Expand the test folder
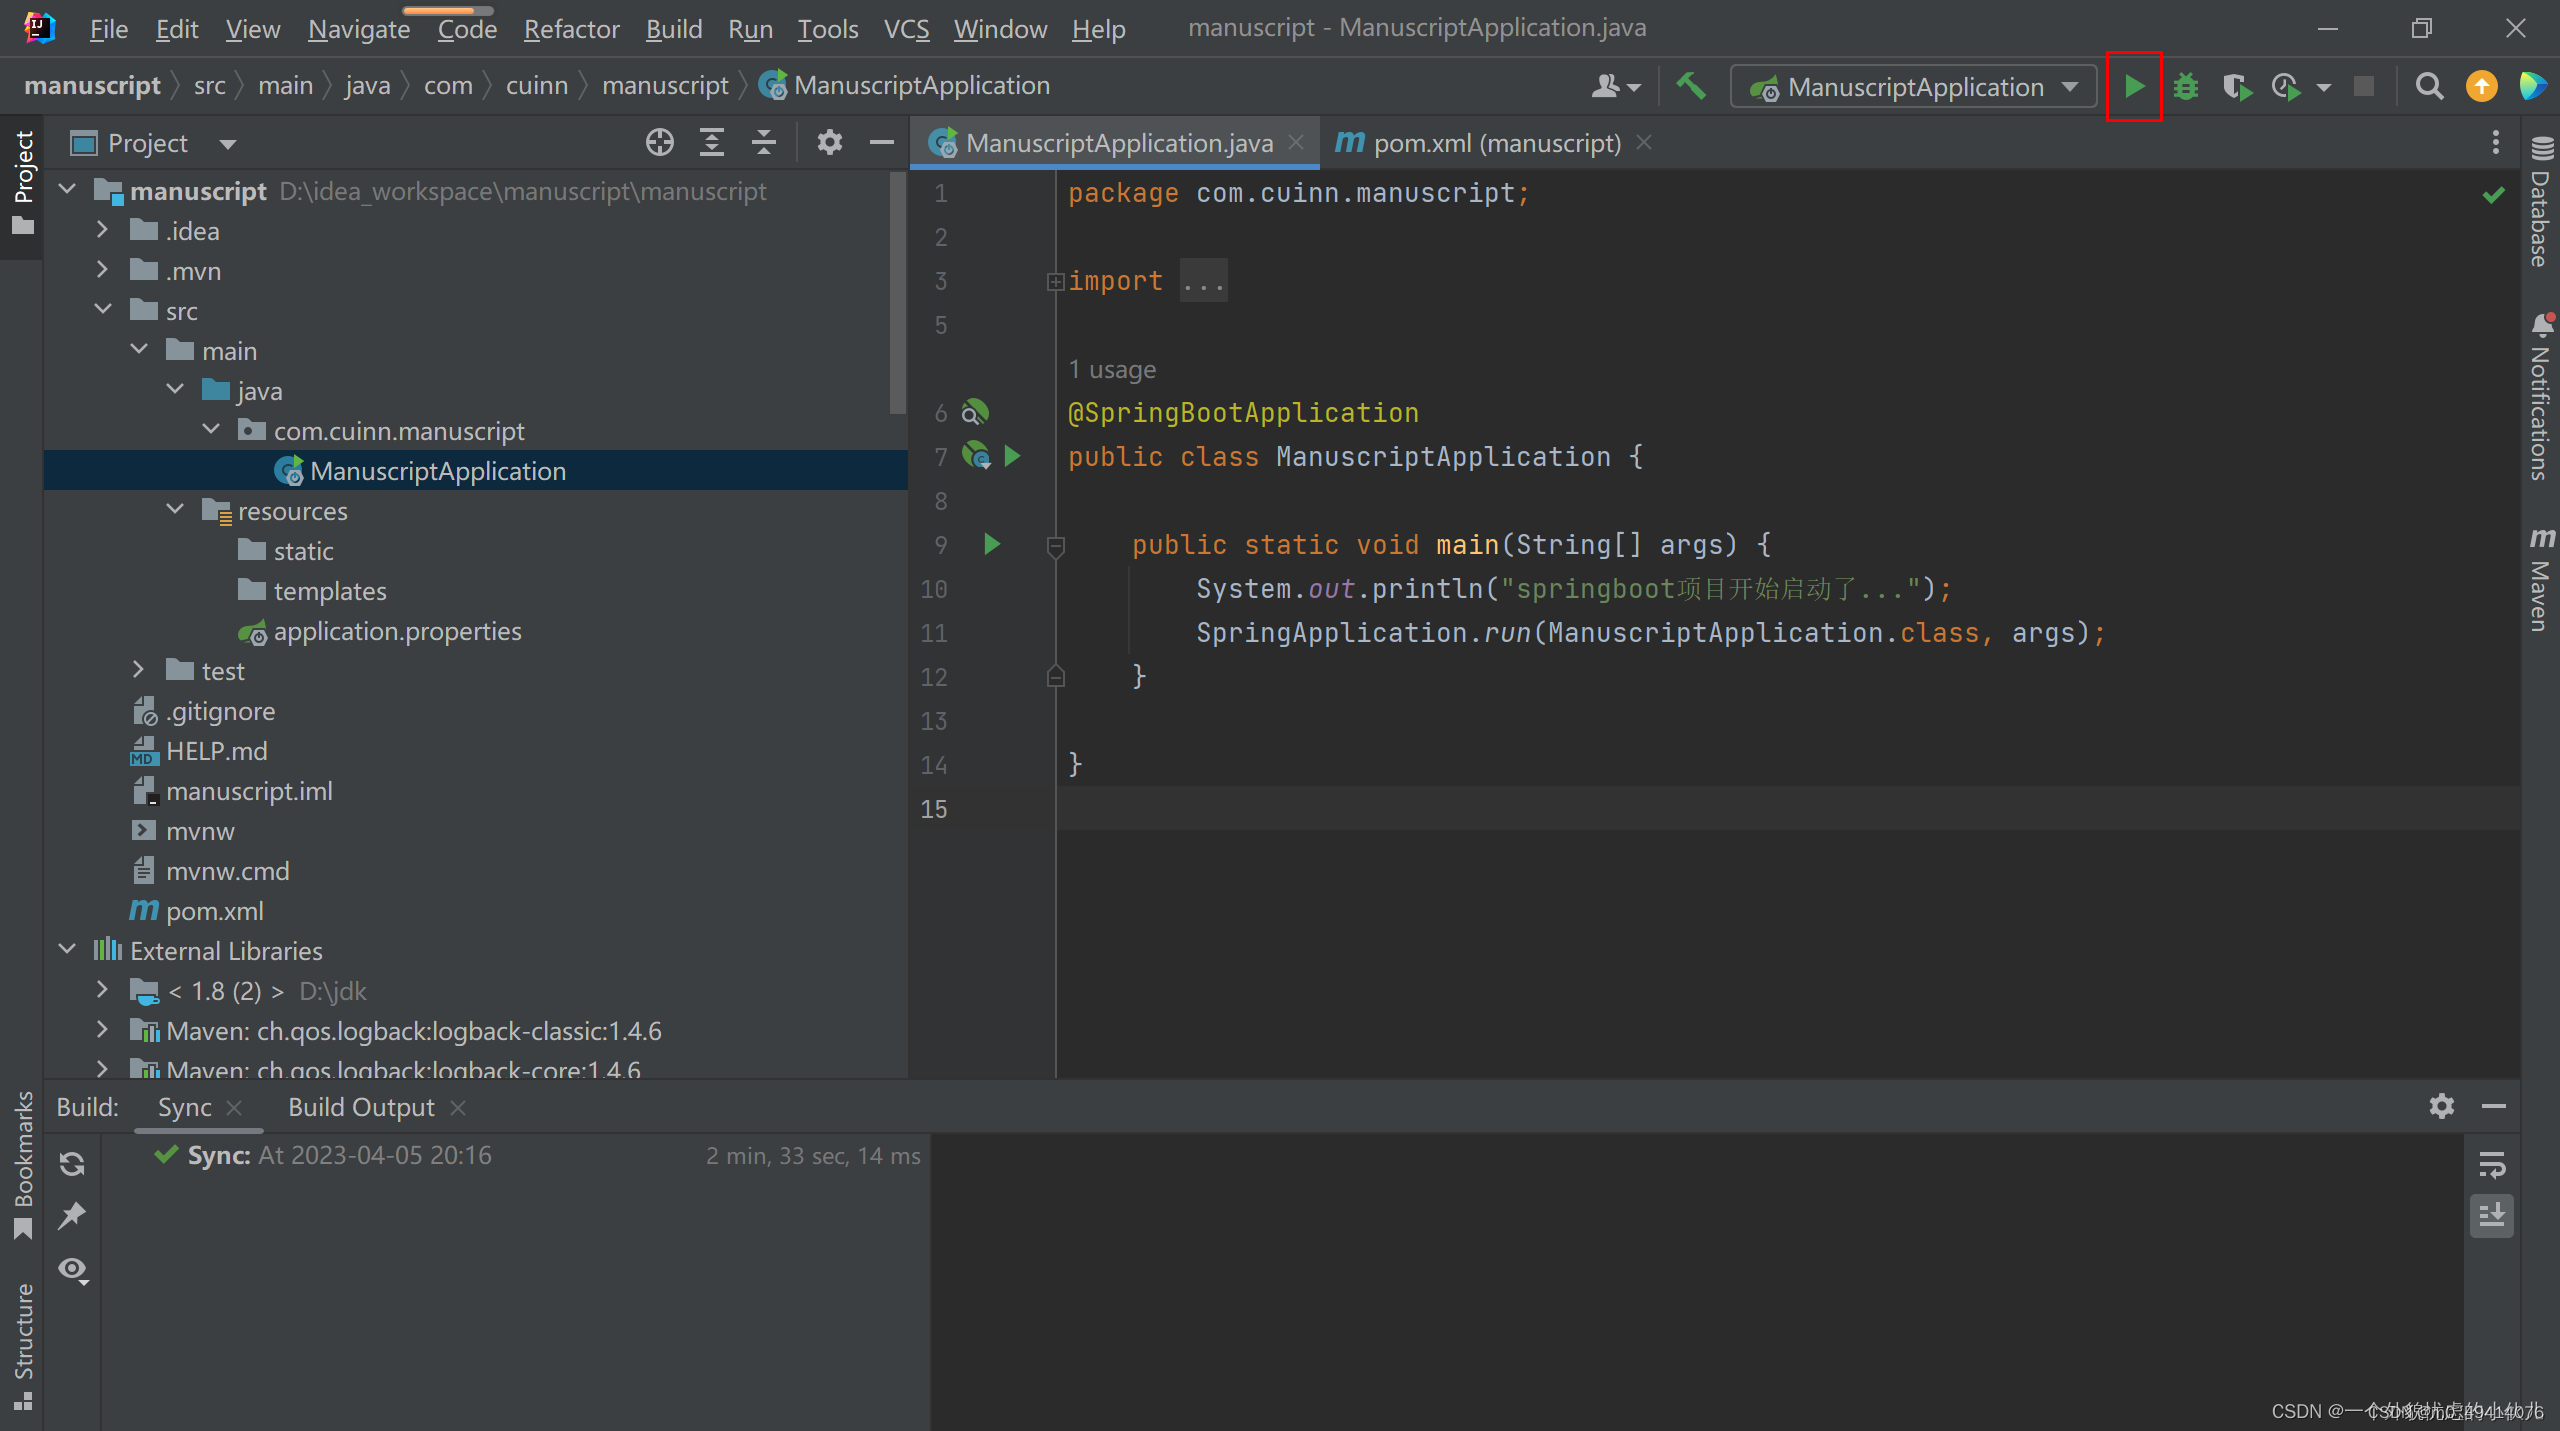Viewport: 2560px width, 1431px height. (x=139, y=670)
